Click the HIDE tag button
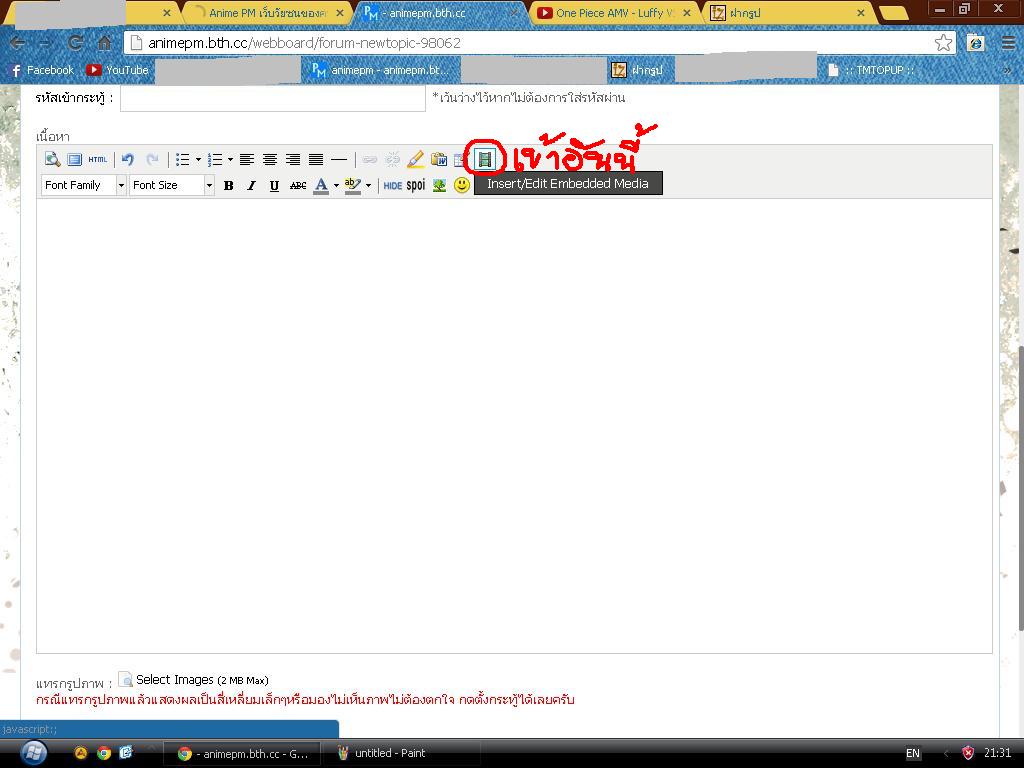This screenshot has height=768, width=1024. (392, 185)
